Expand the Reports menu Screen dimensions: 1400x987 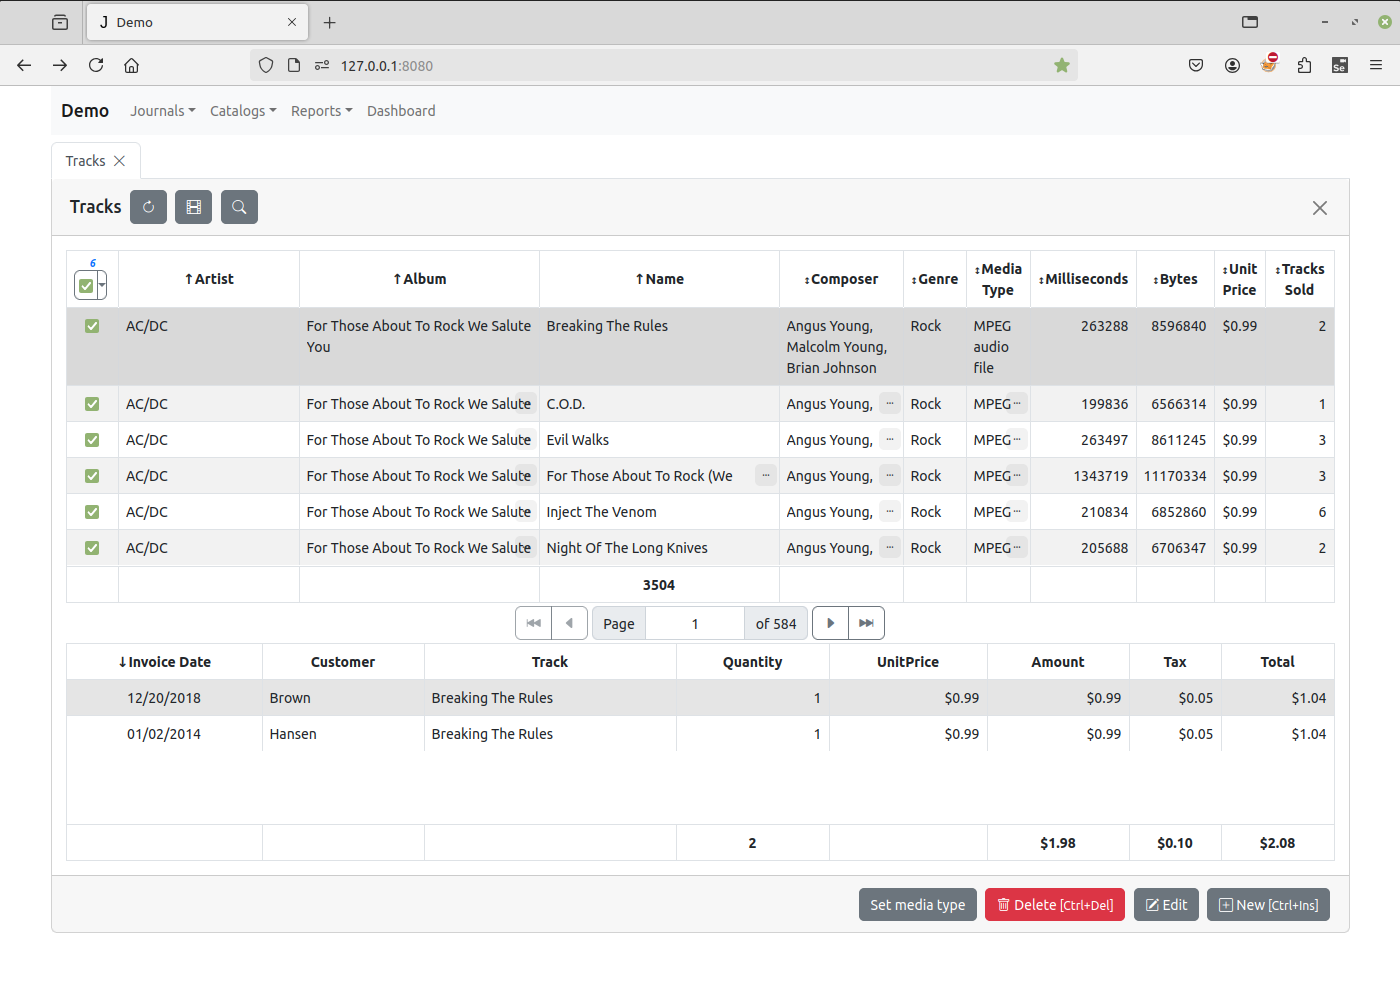pos(321,111)
